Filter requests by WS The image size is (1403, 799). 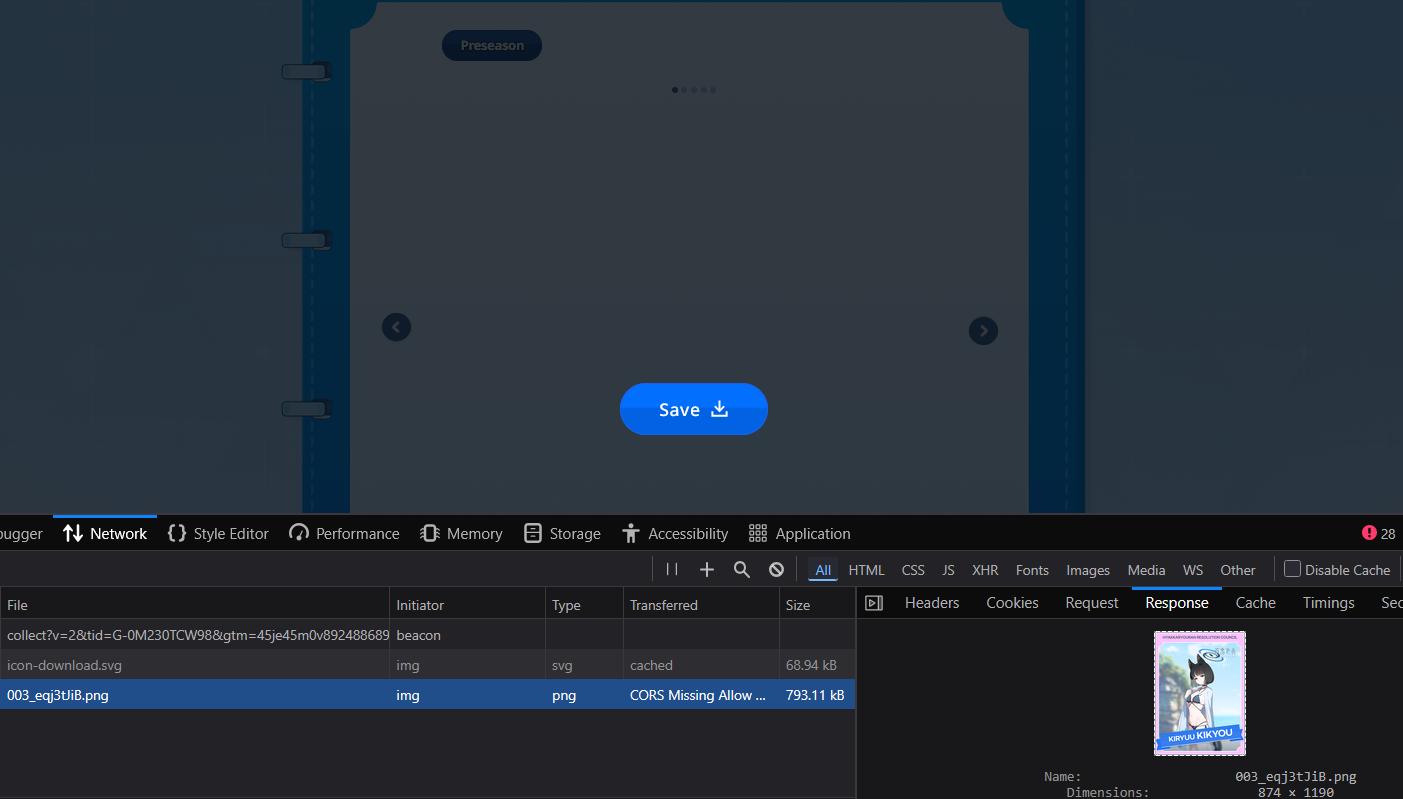(1193, 570)
